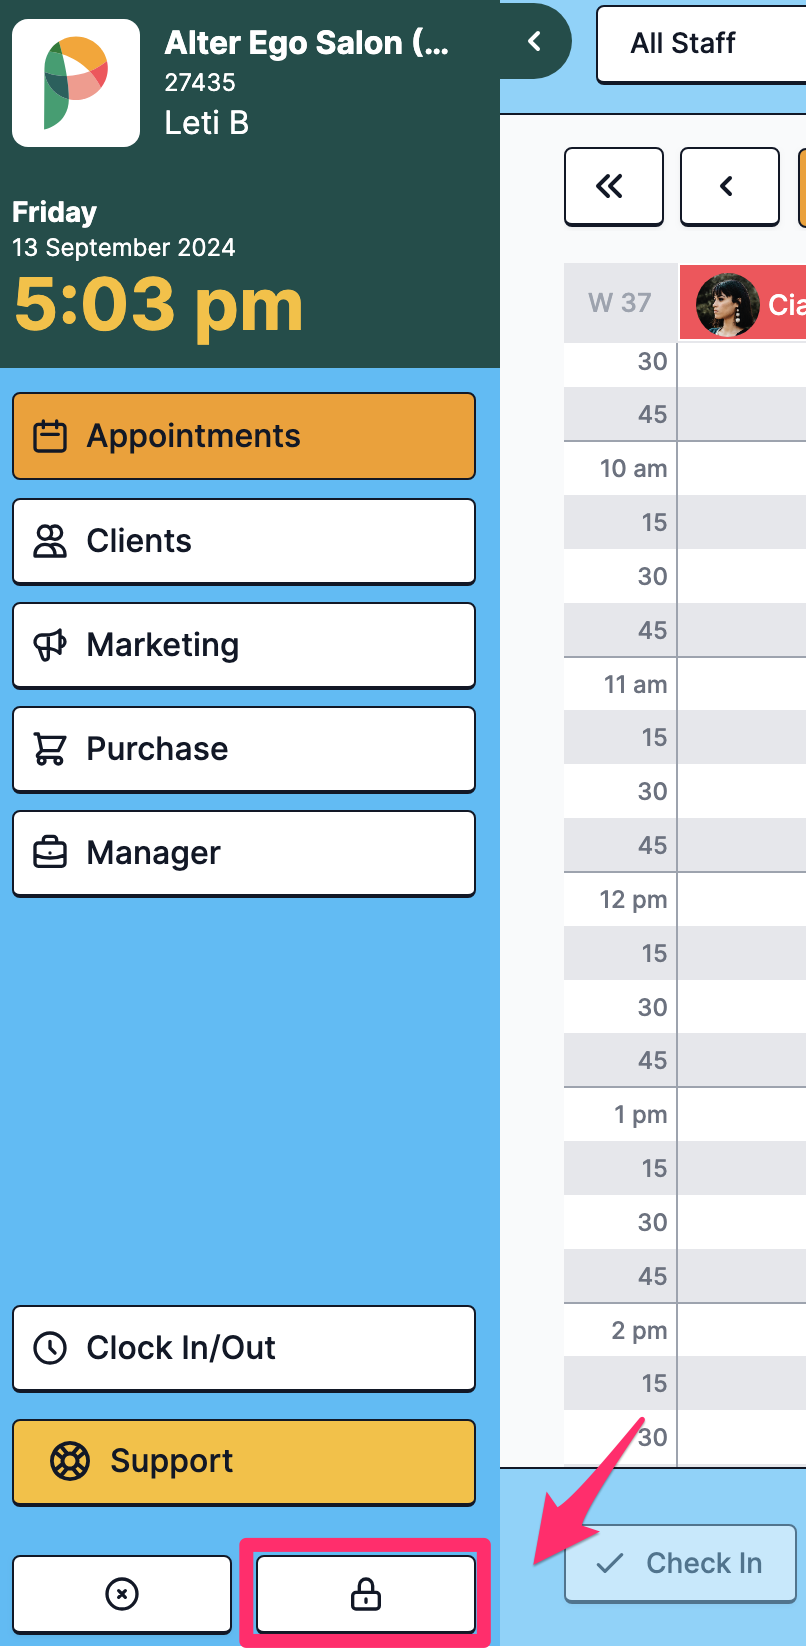Select the 12 pm time slot
Viewport: 806px width, 1648px height.
(x=742, y=899)
